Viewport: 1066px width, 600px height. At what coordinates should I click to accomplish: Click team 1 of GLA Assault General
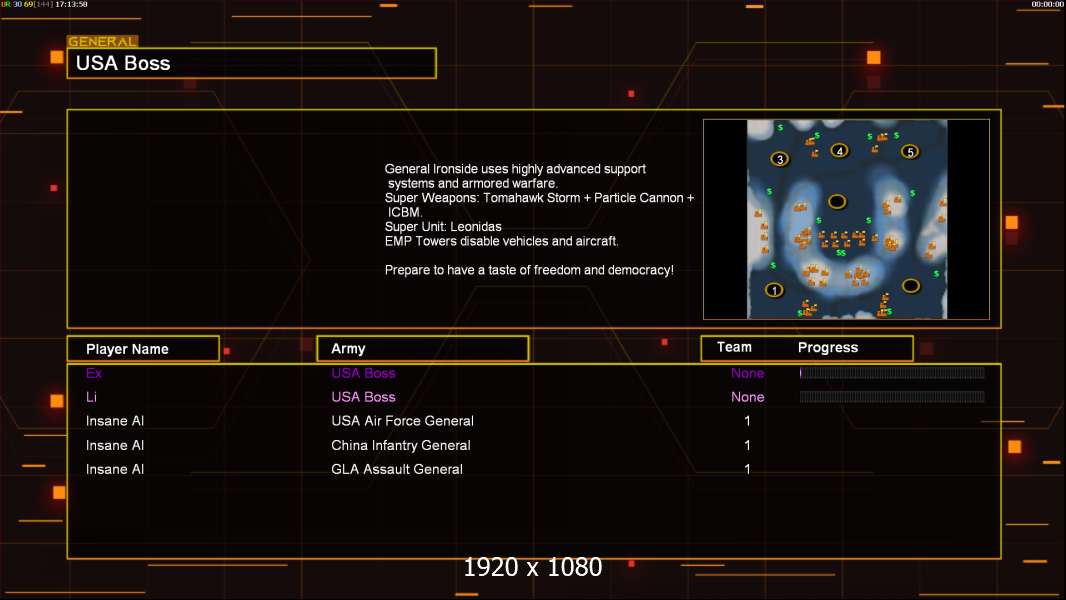(x=747, y=469)
